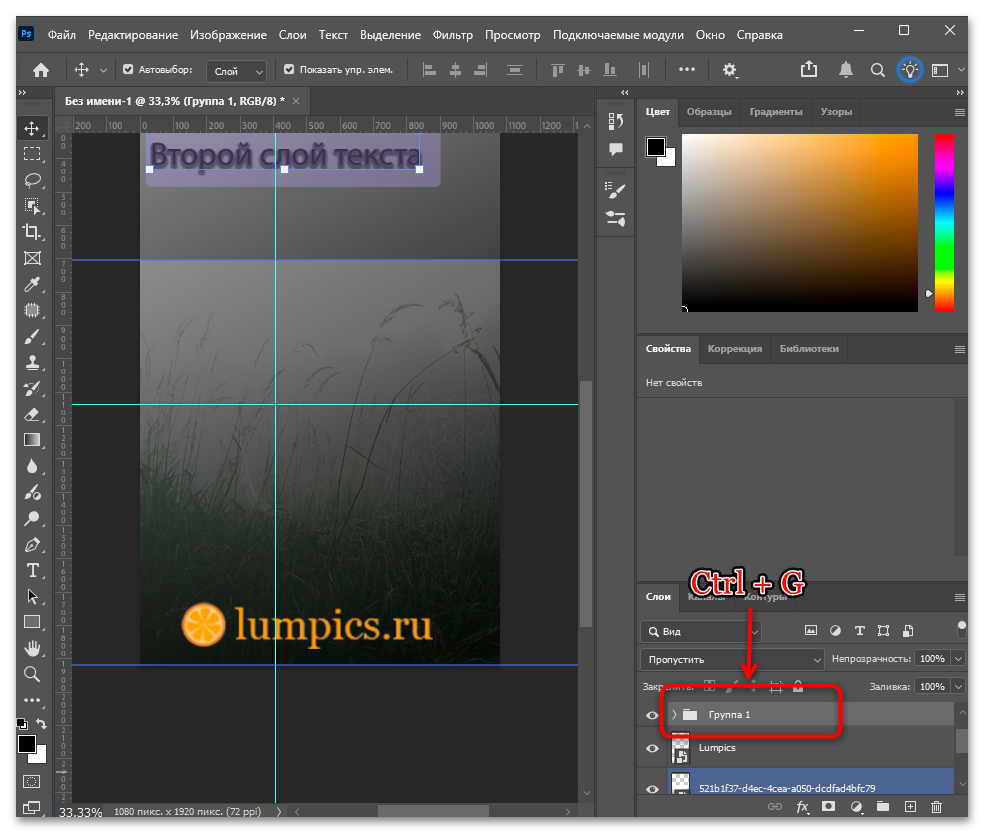Image resolution: width=984 pixels, height=833 pixels.
Task: Select the Clone Stamp tool
Action: [32, 362]
